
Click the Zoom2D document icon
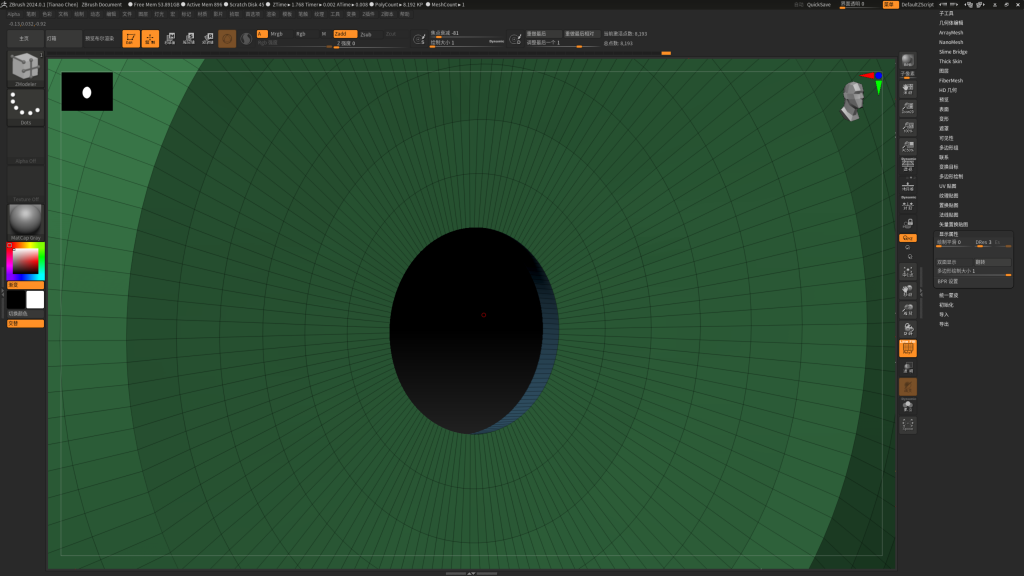point(908,108)
